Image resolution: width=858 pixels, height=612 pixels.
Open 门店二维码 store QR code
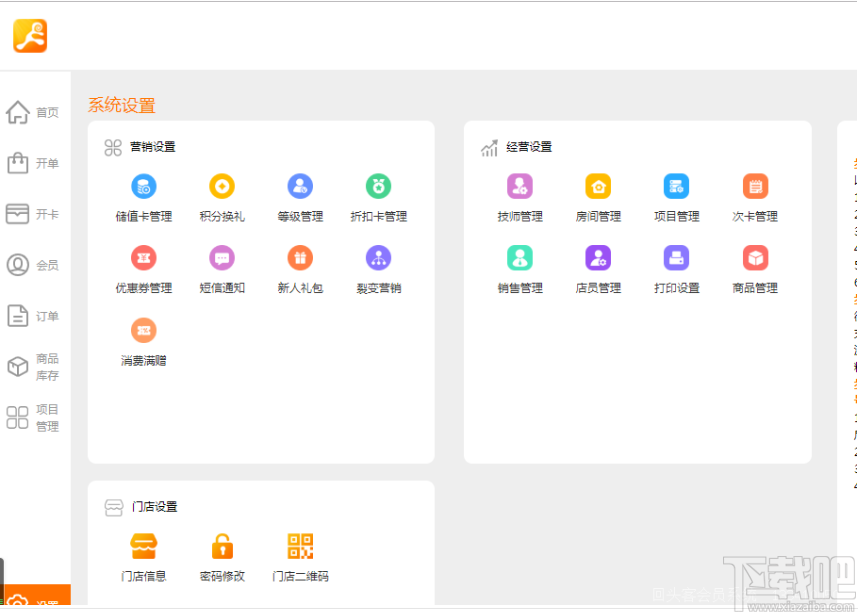point(298,557)
